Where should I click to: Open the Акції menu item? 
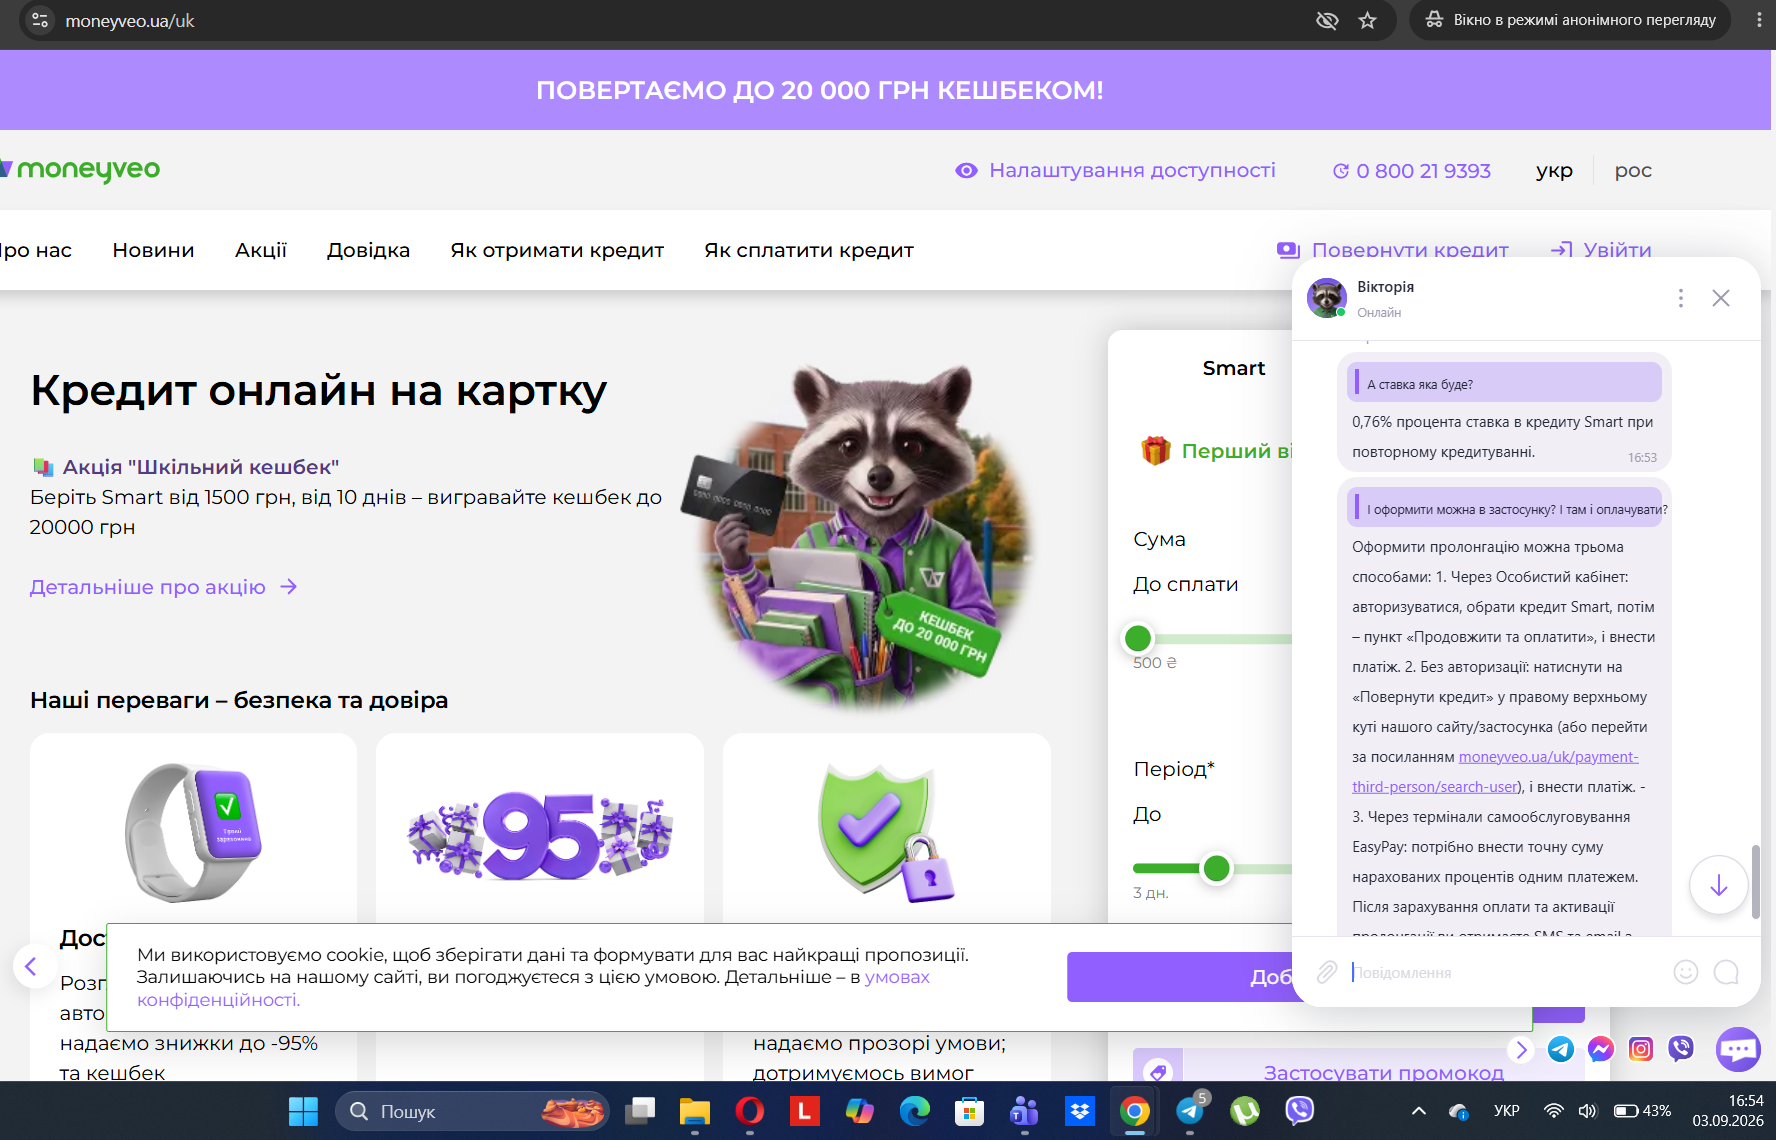(x=261, y=250)
